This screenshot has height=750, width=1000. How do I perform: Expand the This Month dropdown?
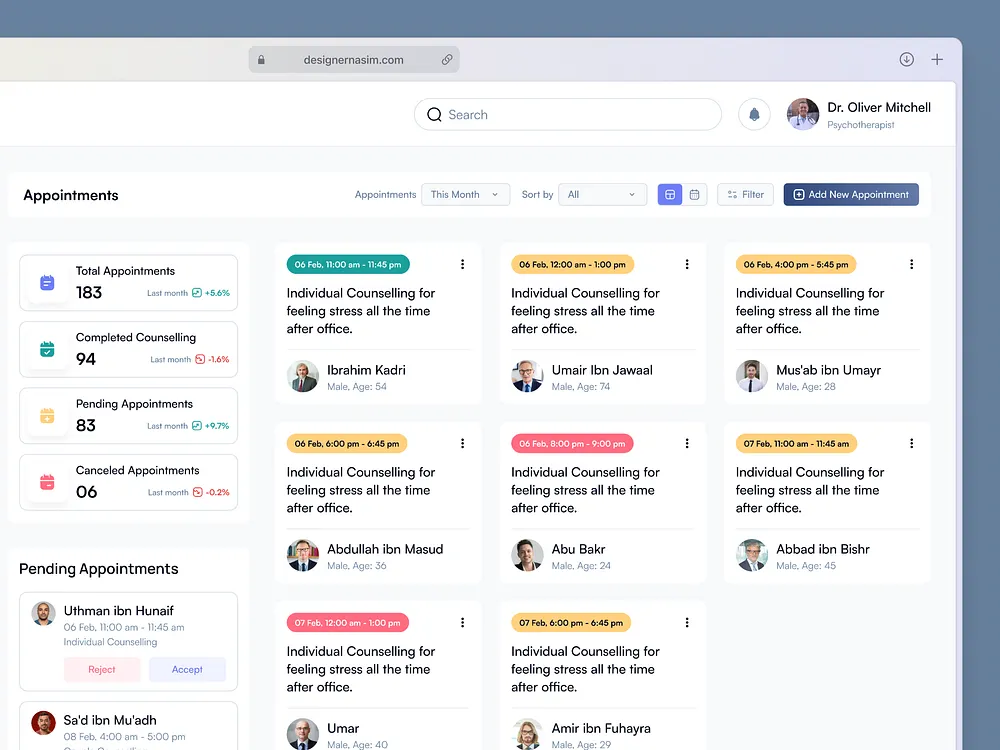coord(466,195)
